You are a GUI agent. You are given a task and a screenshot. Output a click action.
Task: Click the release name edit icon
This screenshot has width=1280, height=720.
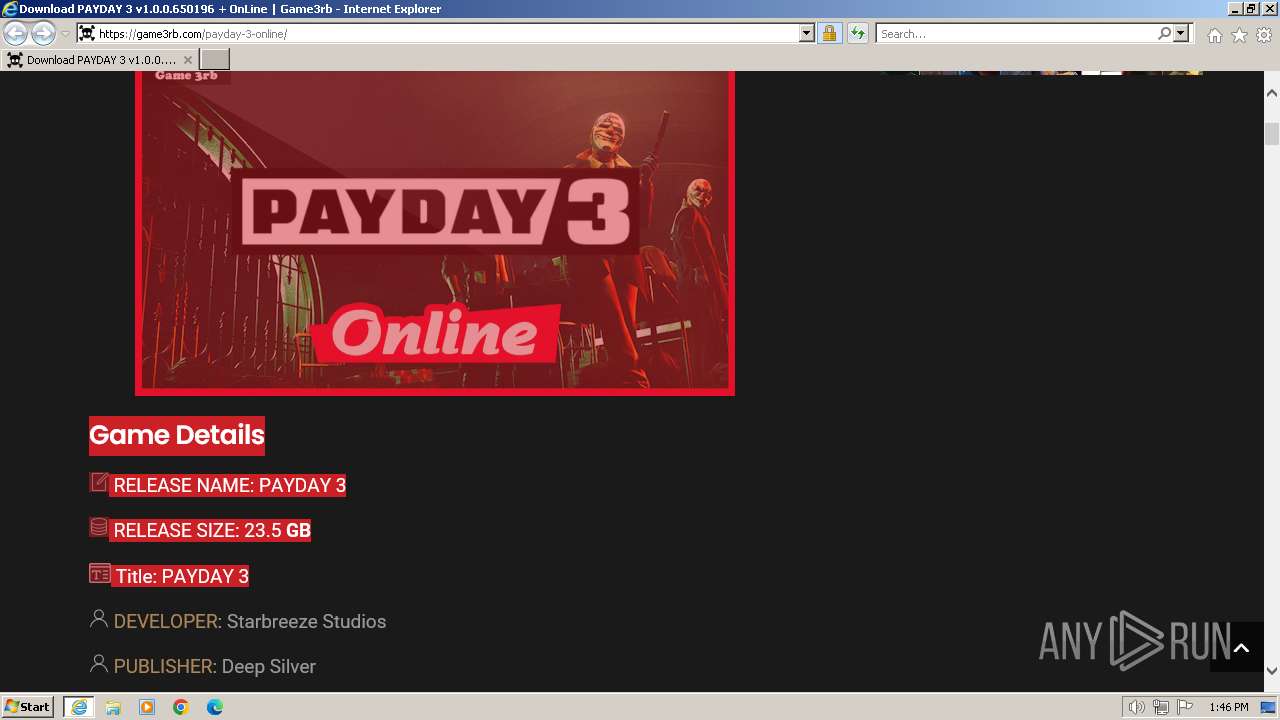[99, 482]
